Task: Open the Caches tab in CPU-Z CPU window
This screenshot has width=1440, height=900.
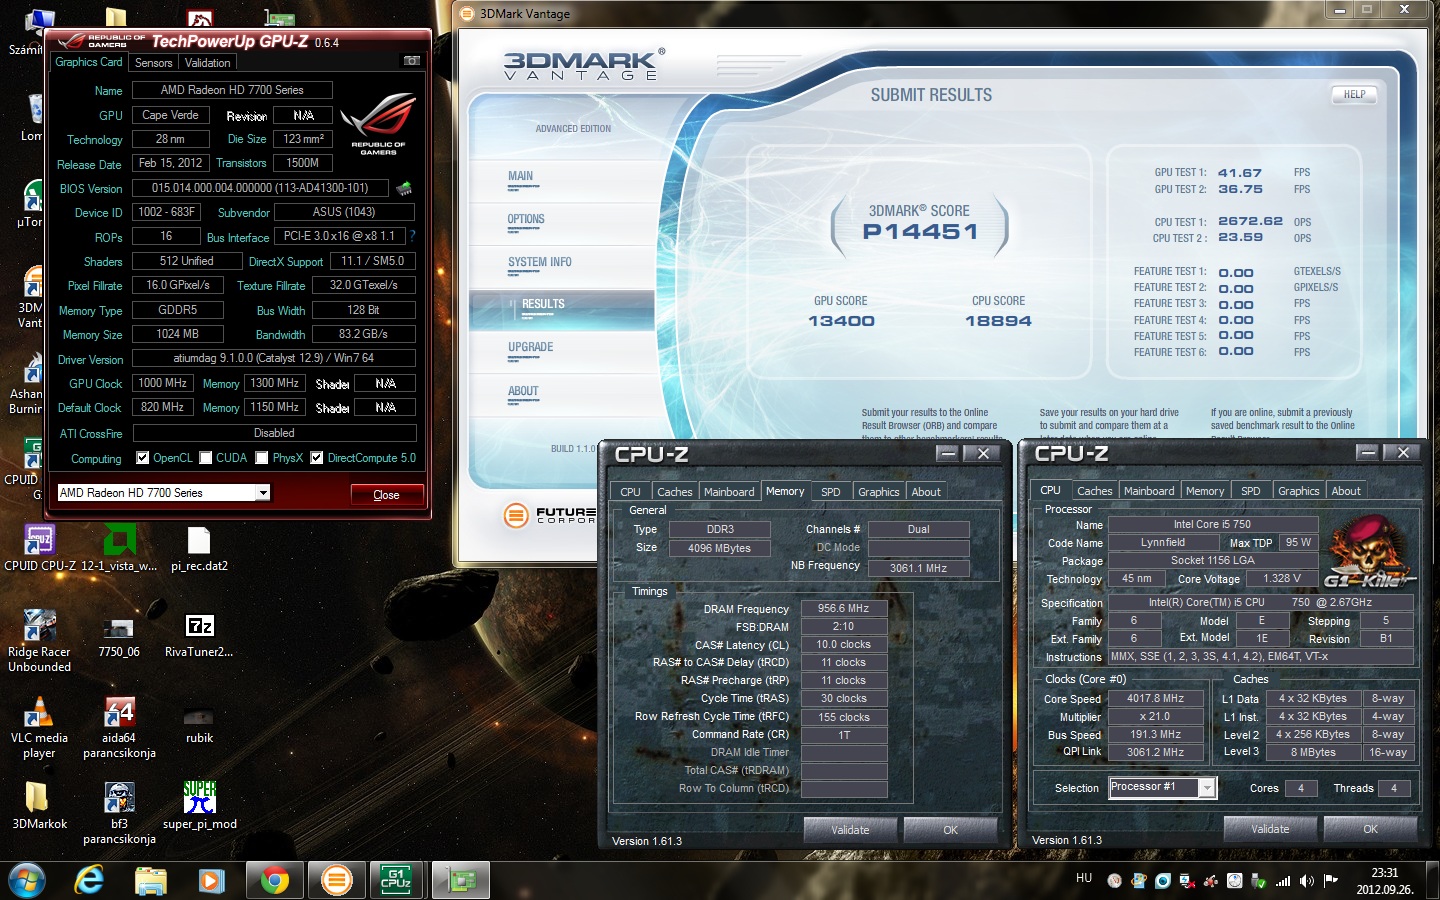Action: point(1094,491)
